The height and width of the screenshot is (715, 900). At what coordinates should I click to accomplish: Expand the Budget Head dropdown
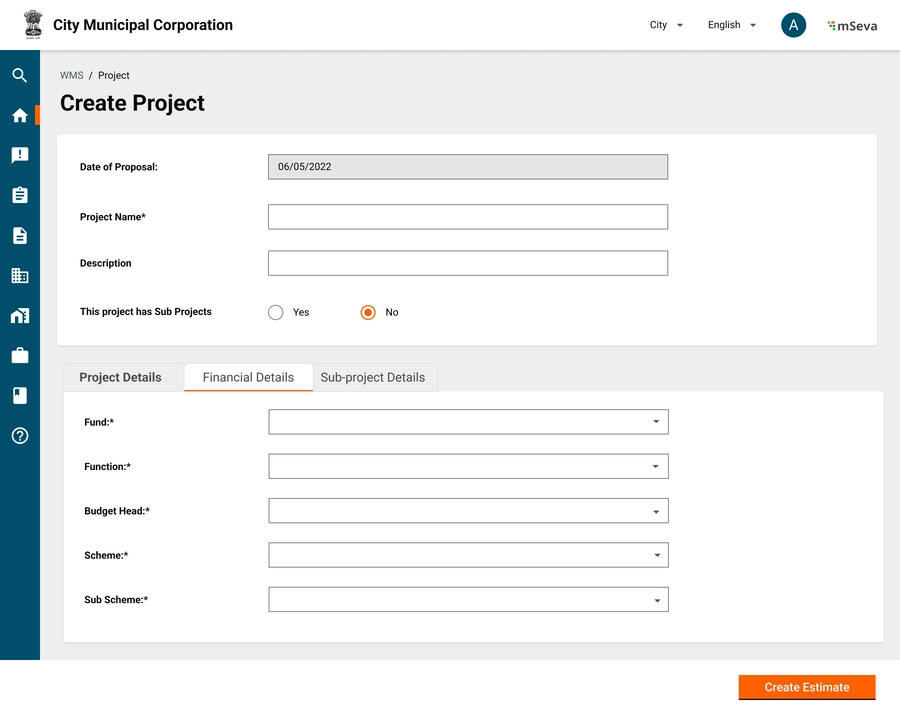click(468, 511)
